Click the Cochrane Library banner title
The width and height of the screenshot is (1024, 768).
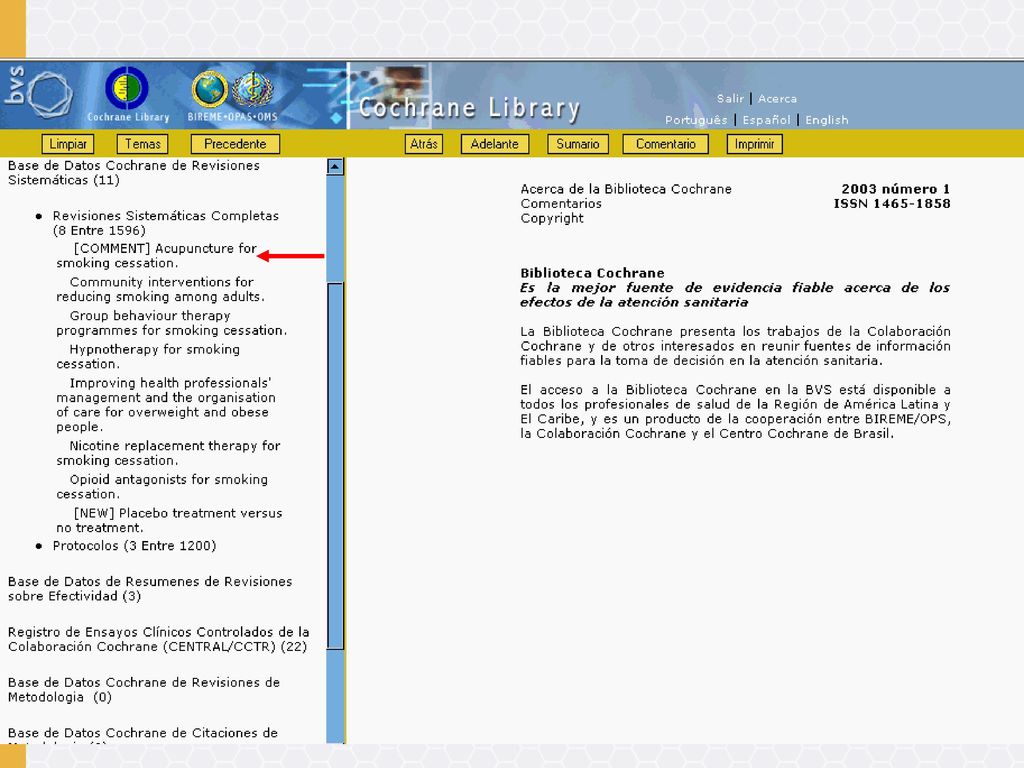coord(469,108)
